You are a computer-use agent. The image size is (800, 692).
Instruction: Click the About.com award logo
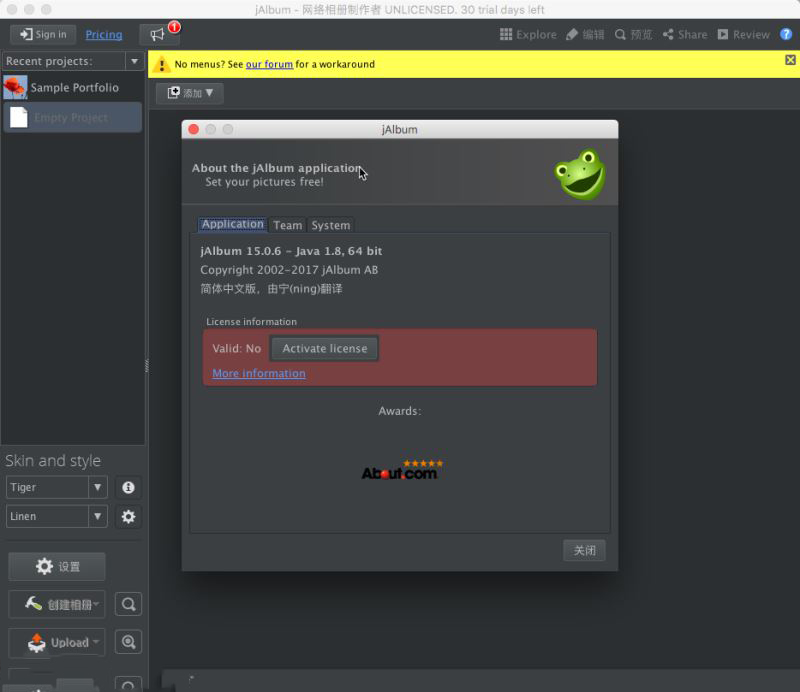point(401,470)
